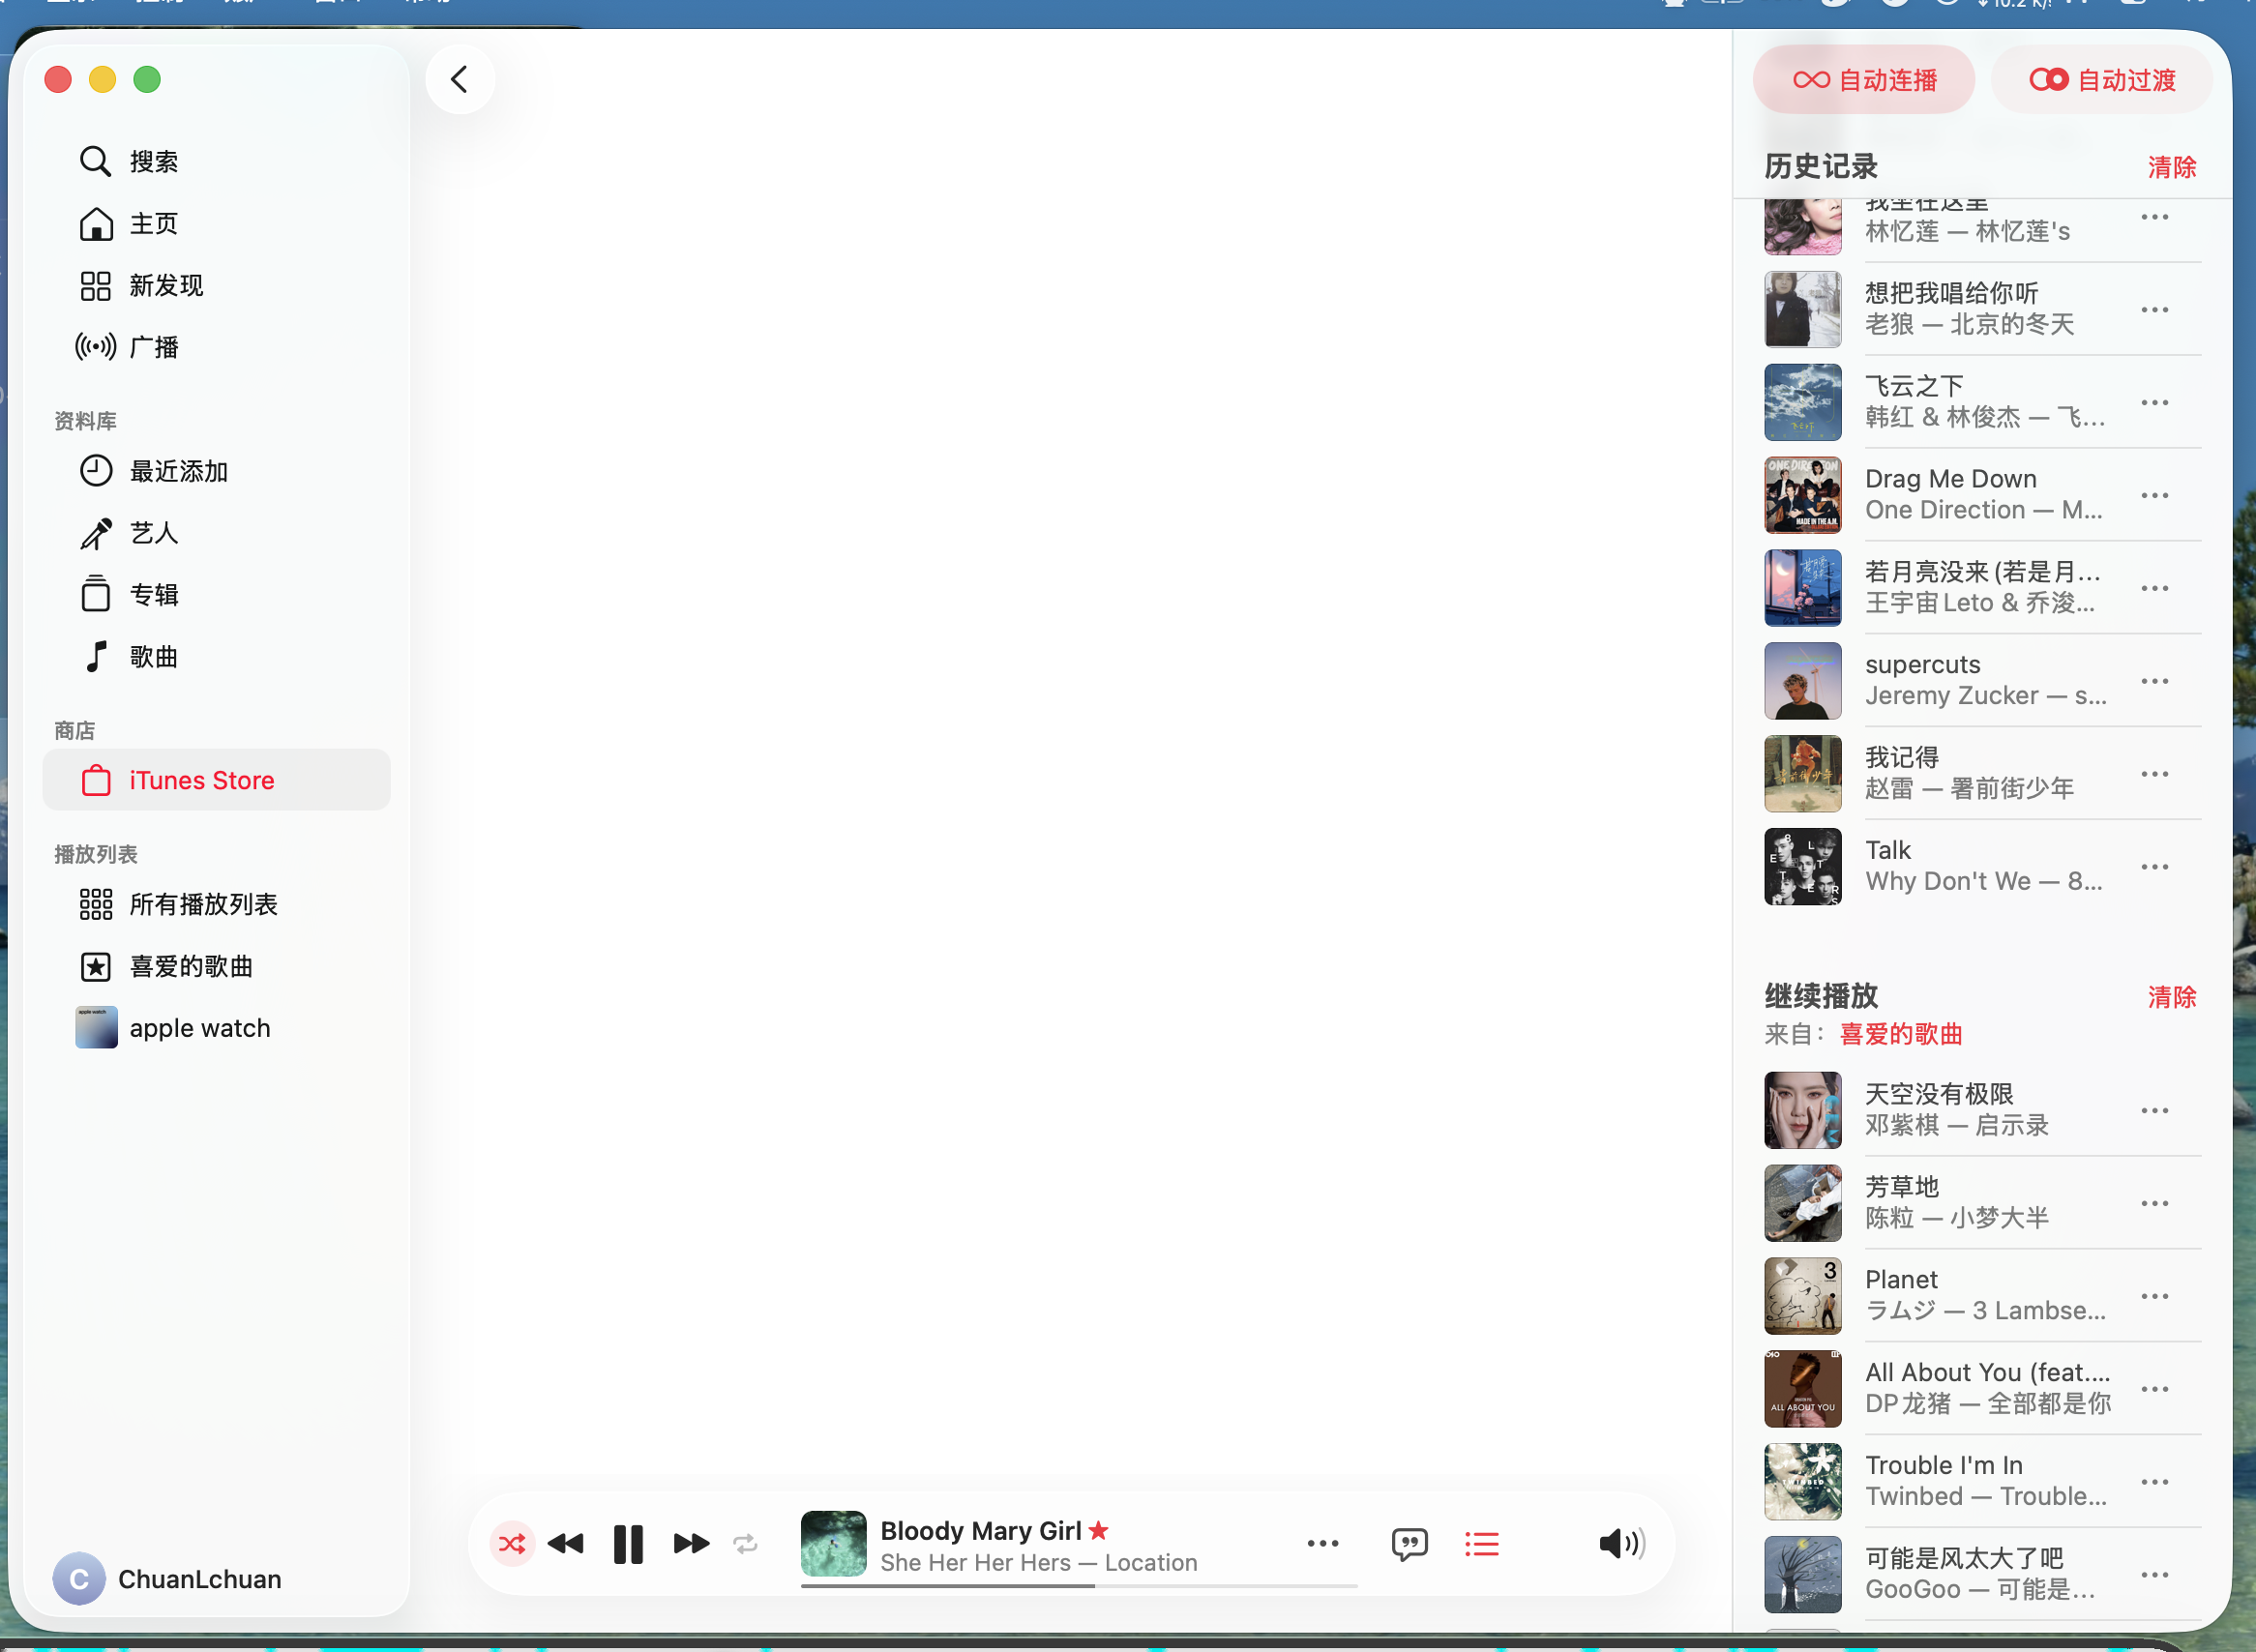
Task: Hide the playing next queue list
Action: point(1481,1544)
